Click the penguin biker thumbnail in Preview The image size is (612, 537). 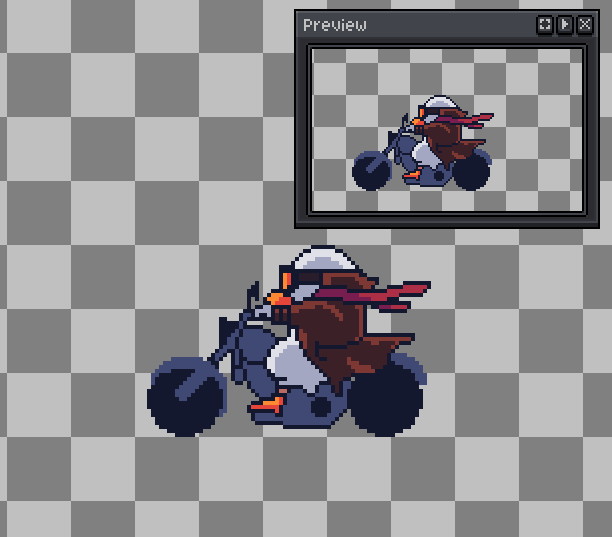(423, 143)
